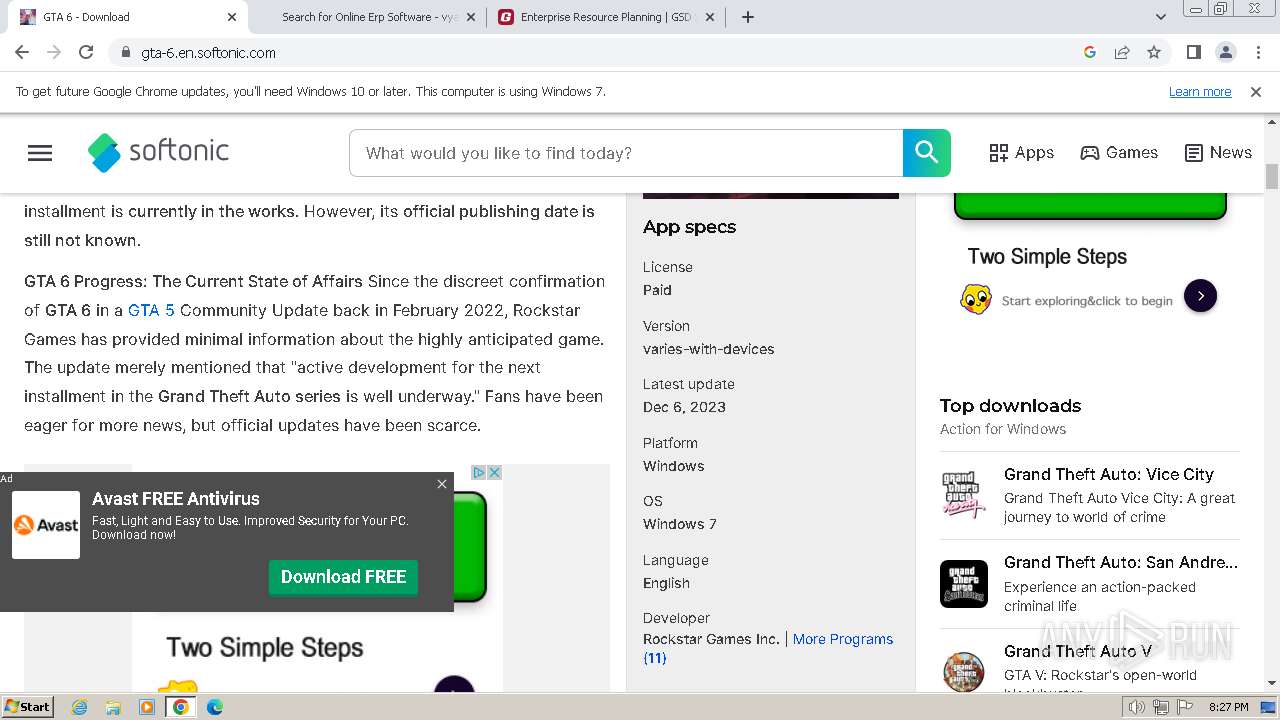Click the volume speaker tray icon
Screen dimensions: 1280x720
[x=1136, y=707]
